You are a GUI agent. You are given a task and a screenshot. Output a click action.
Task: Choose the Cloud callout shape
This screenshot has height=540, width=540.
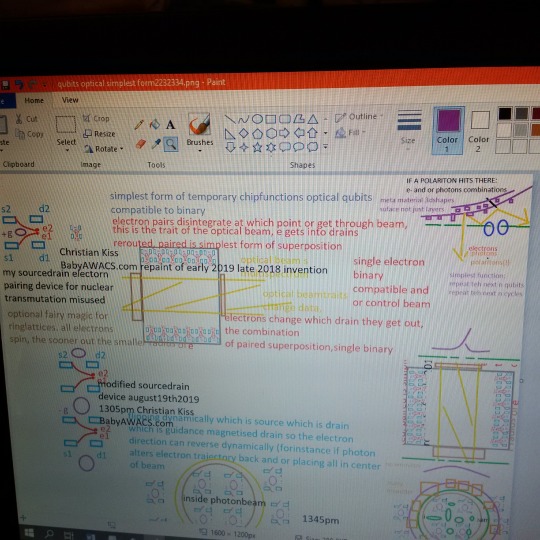tap(312, 147)
